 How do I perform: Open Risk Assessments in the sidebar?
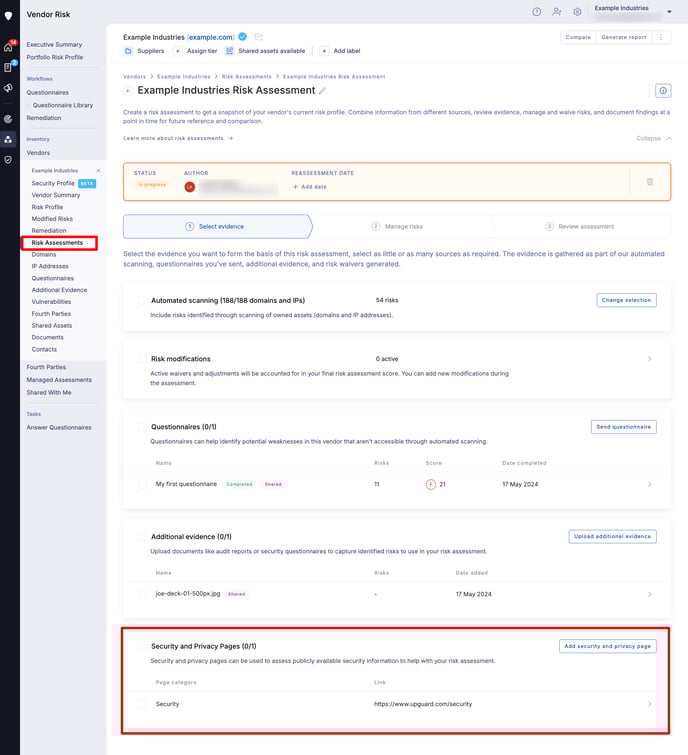pos(57,243)
